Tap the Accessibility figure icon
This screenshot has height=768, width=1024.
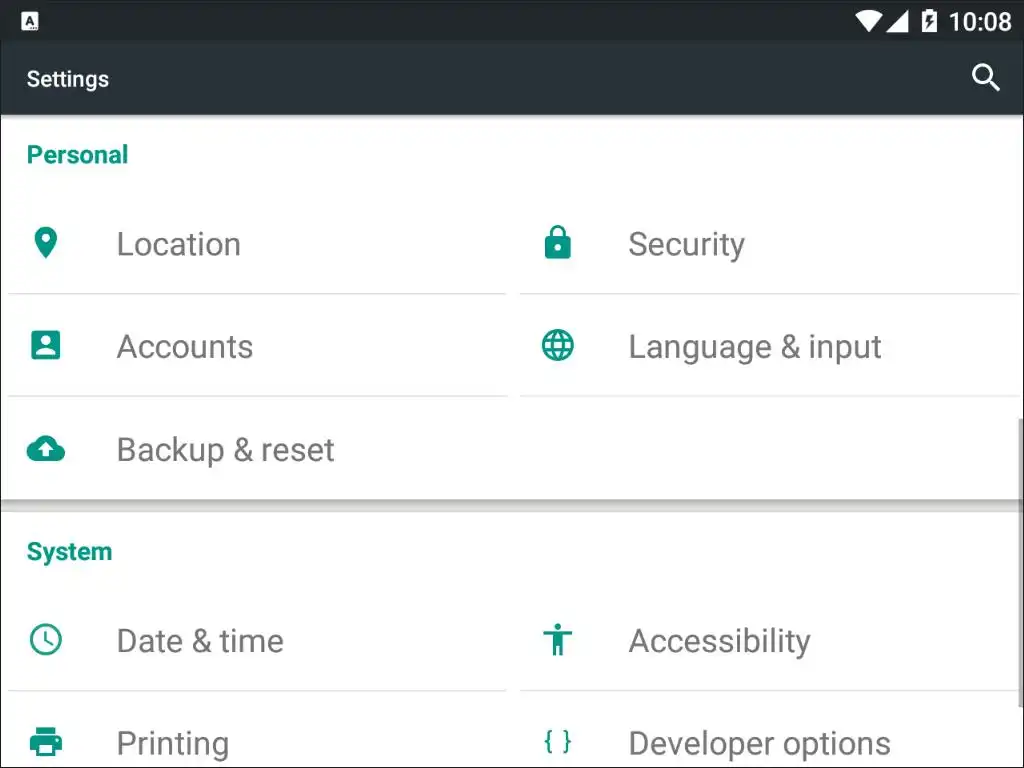[x=558, y=640]
